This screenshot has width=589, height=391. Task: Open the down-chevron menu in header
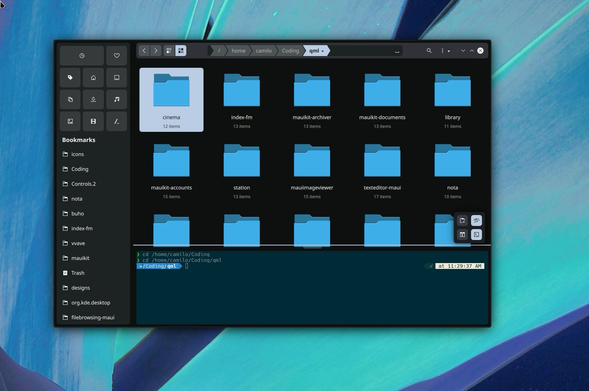click(x=463, y=51)
